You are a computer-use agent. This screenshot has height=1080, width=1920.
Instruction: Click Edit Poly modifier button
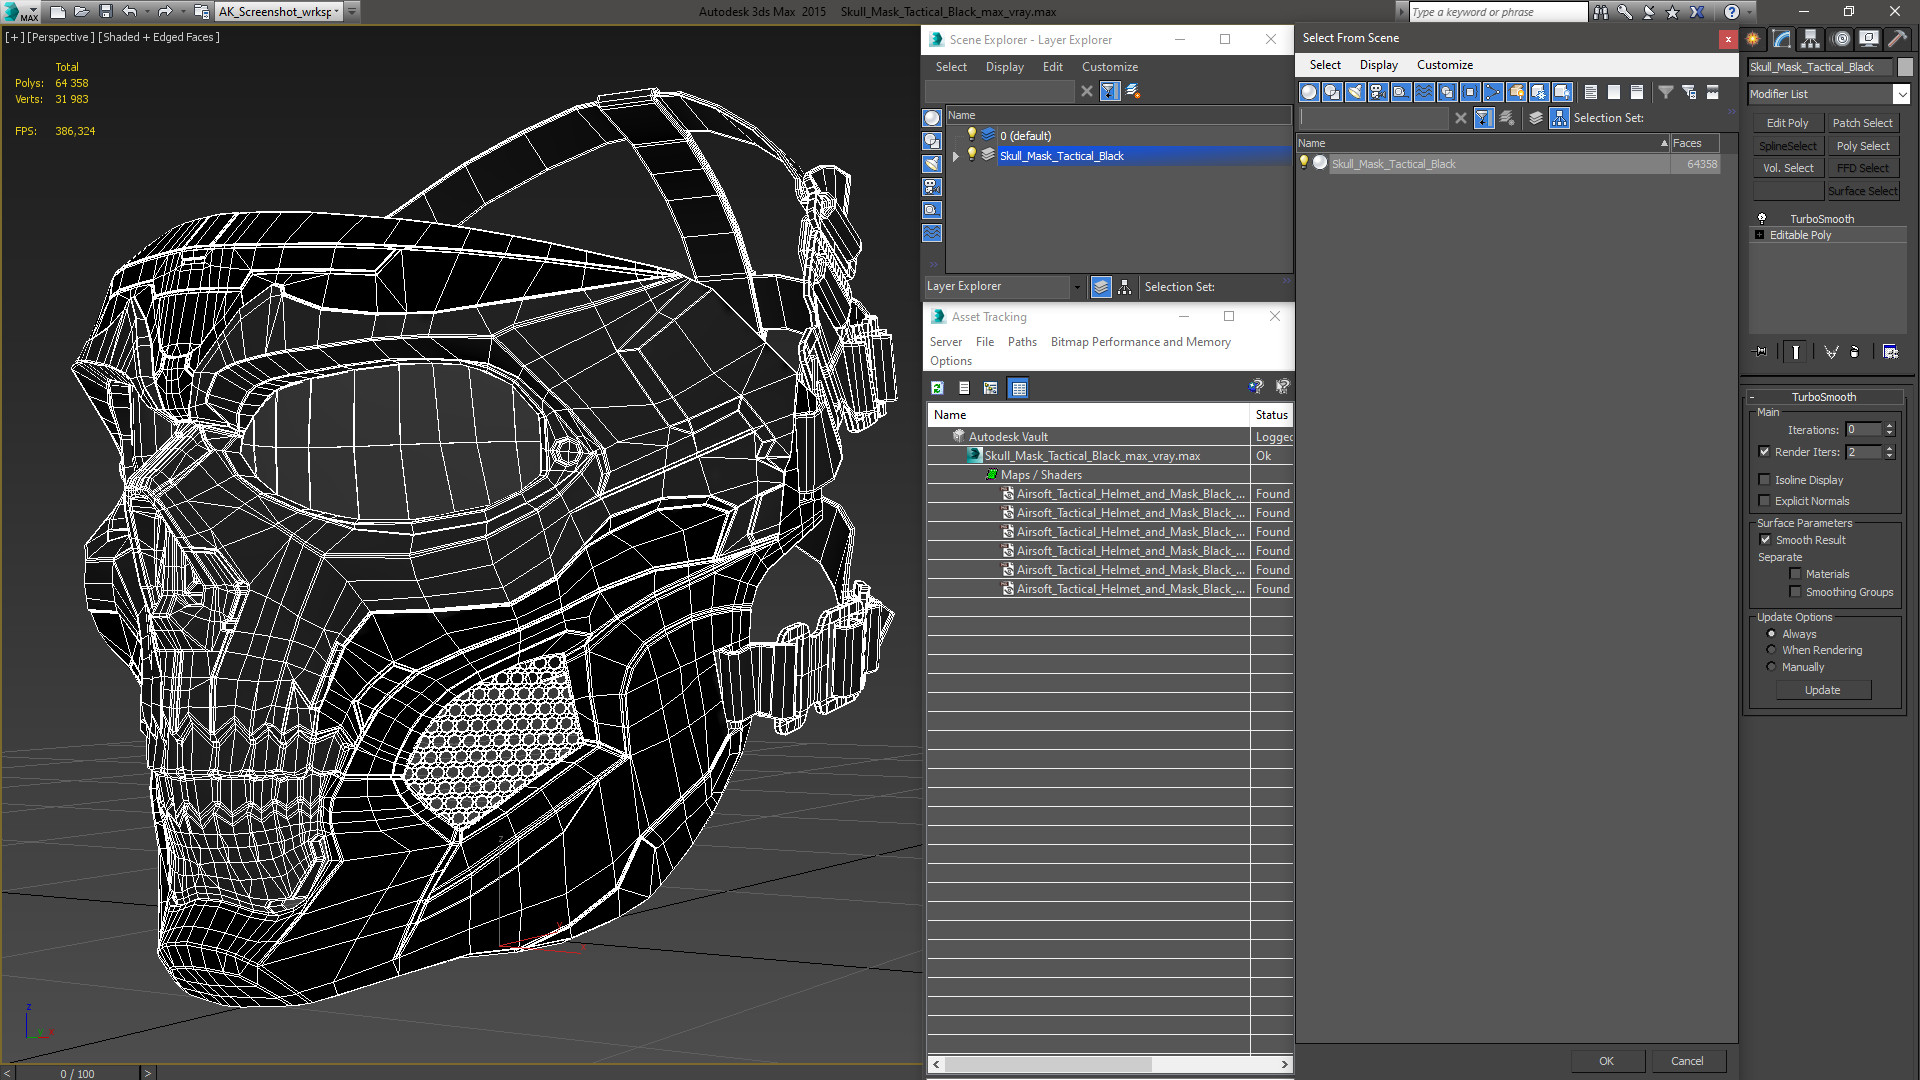[1787, 123]
